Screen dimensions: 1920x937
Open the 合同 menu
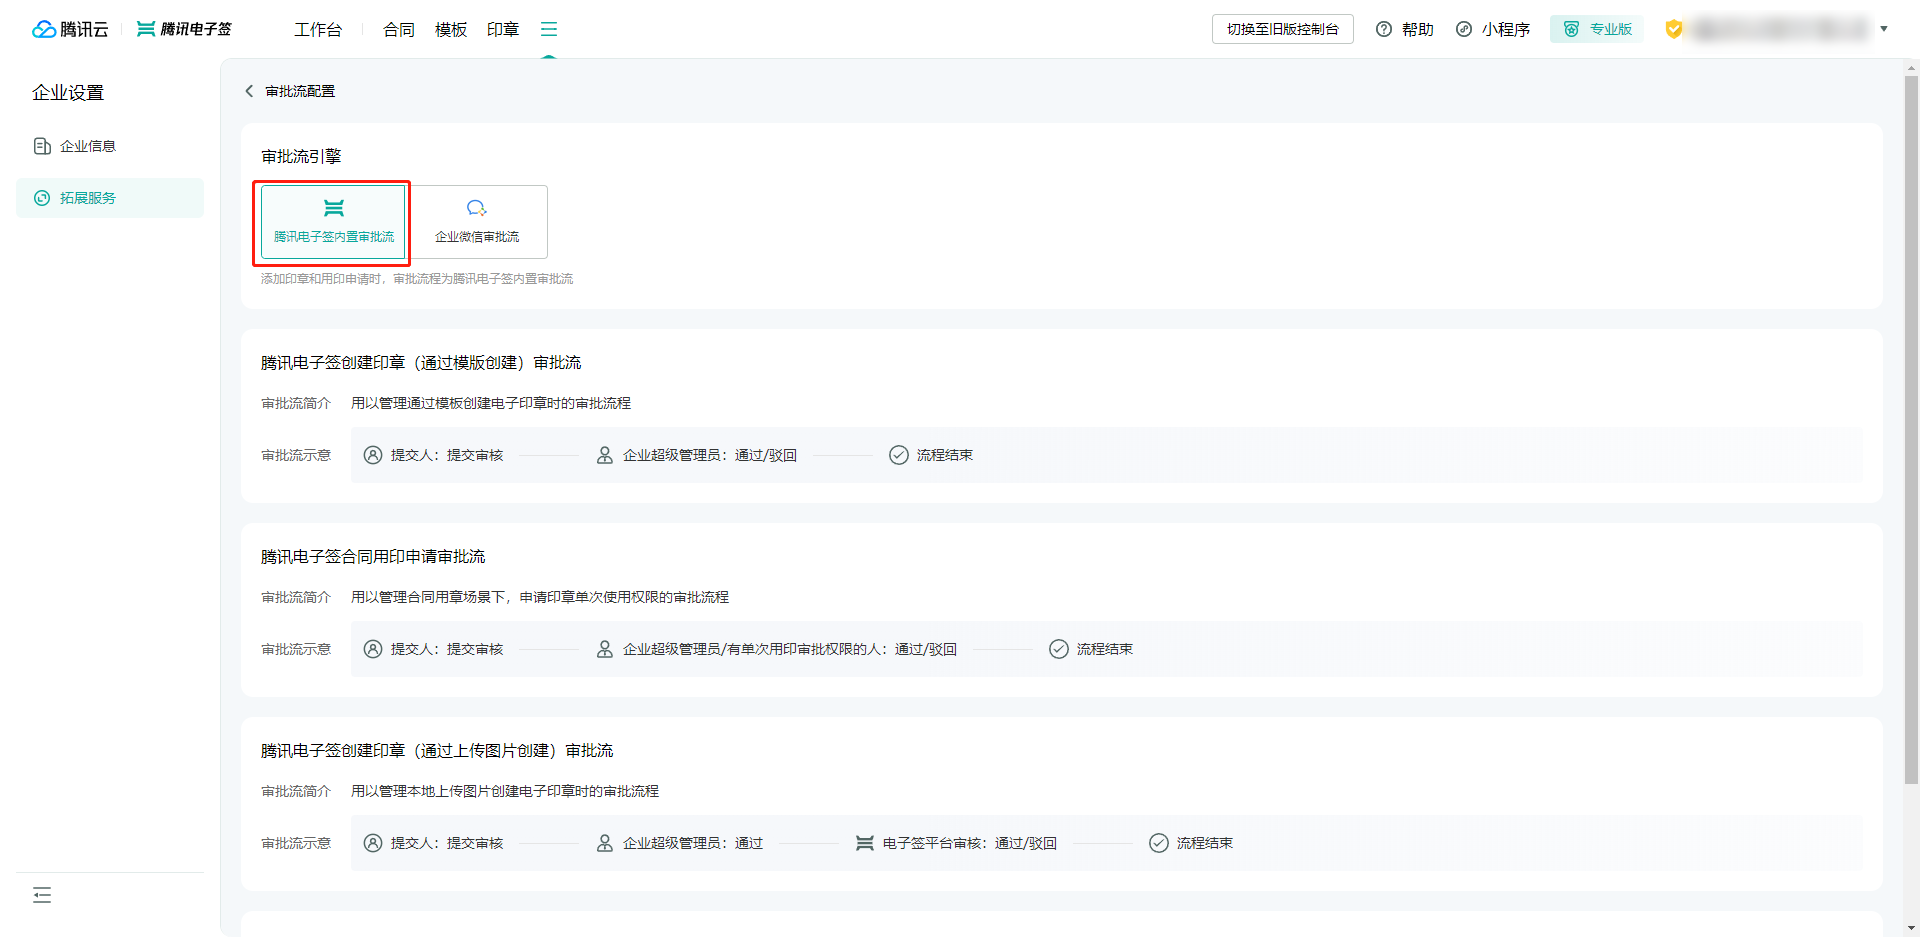point(399,30)
